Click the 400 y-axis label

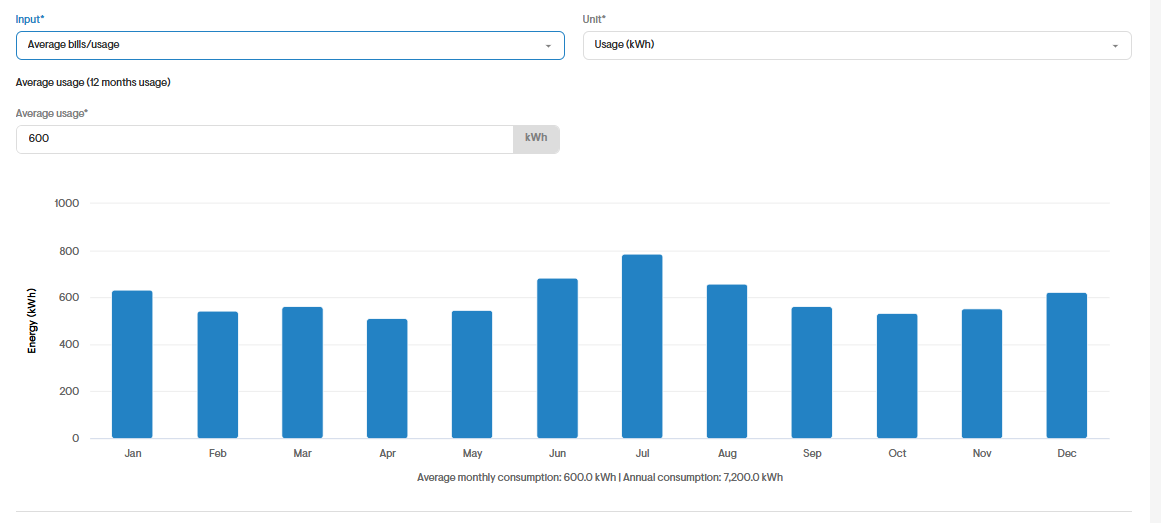(x=70, y=345)
